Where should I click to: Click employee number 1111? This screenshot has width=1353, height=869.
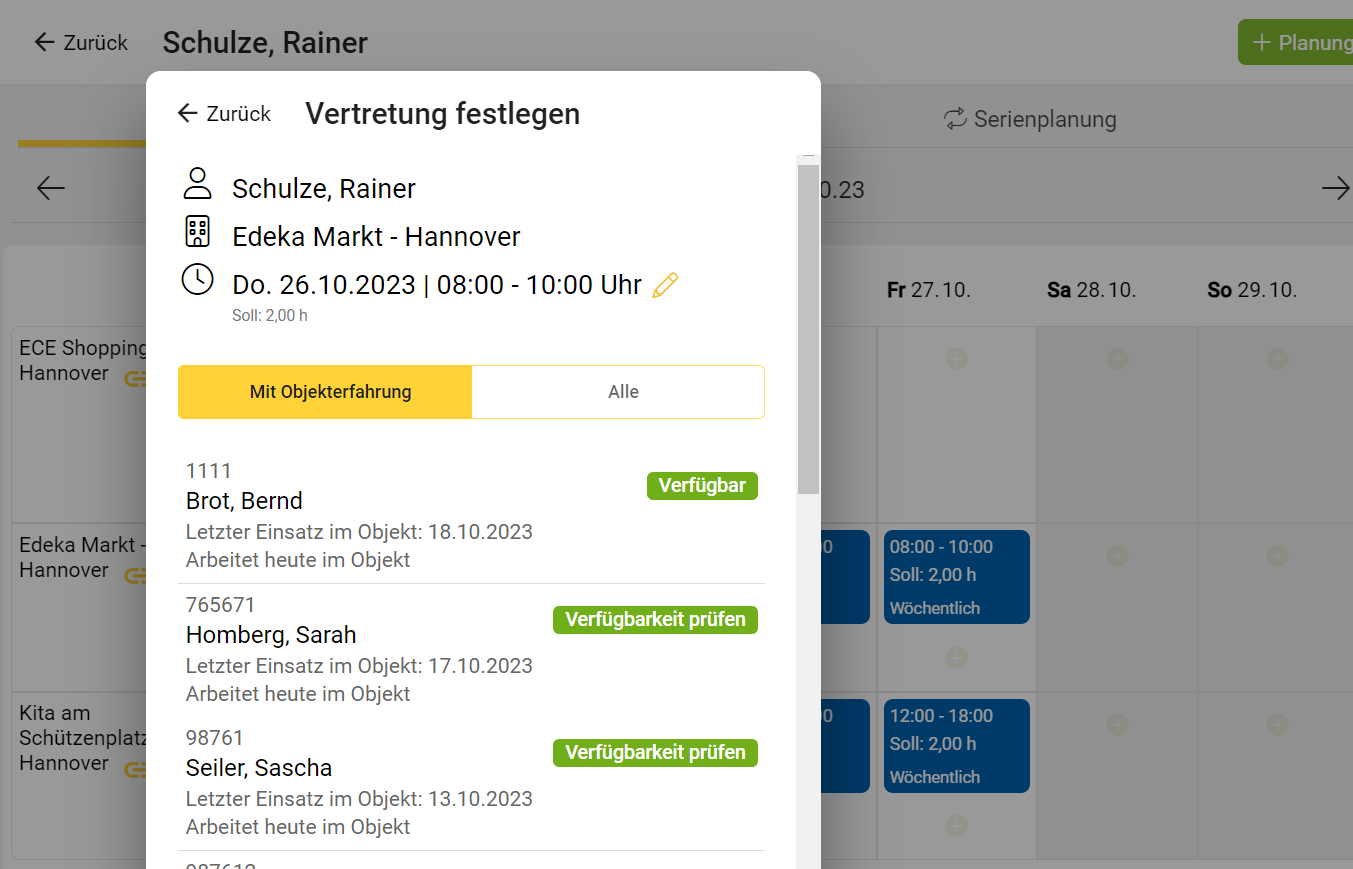208,471
